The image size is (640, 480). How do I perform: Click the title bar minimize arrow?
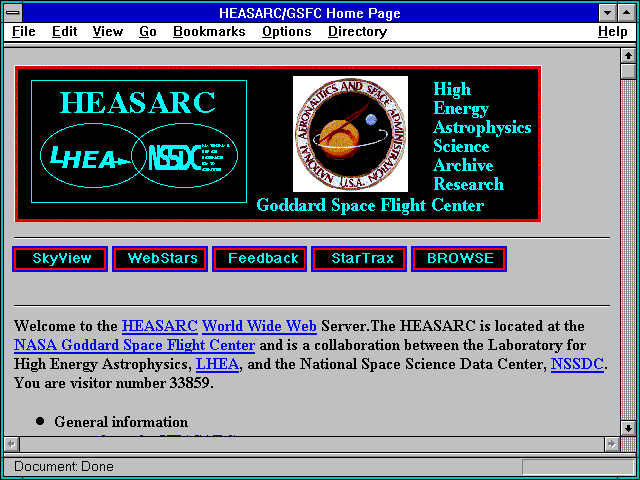tap(608, 13)
